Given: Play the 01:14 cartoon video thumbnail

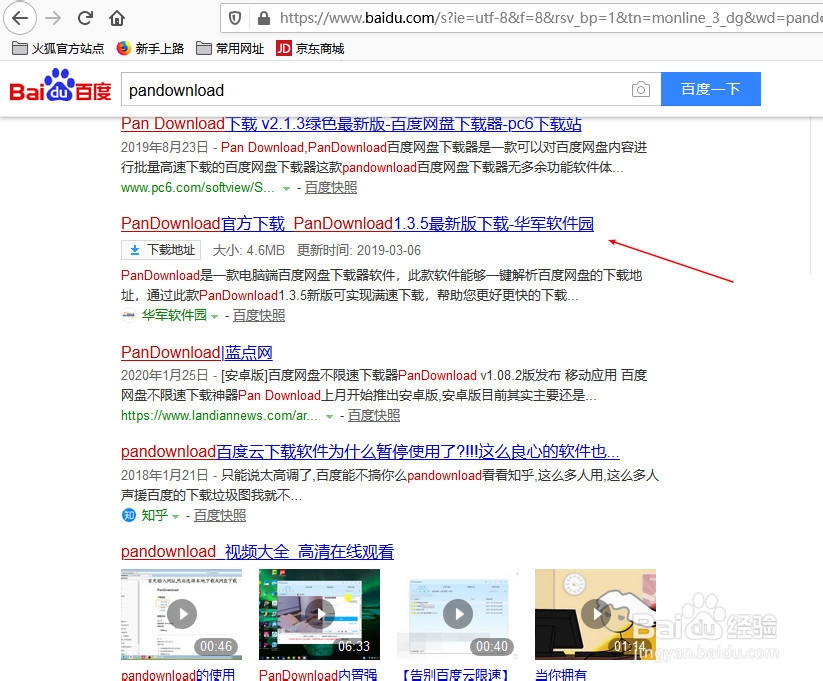Looking at the screenshot, I should pyautogui.click(x=595, y=614).
